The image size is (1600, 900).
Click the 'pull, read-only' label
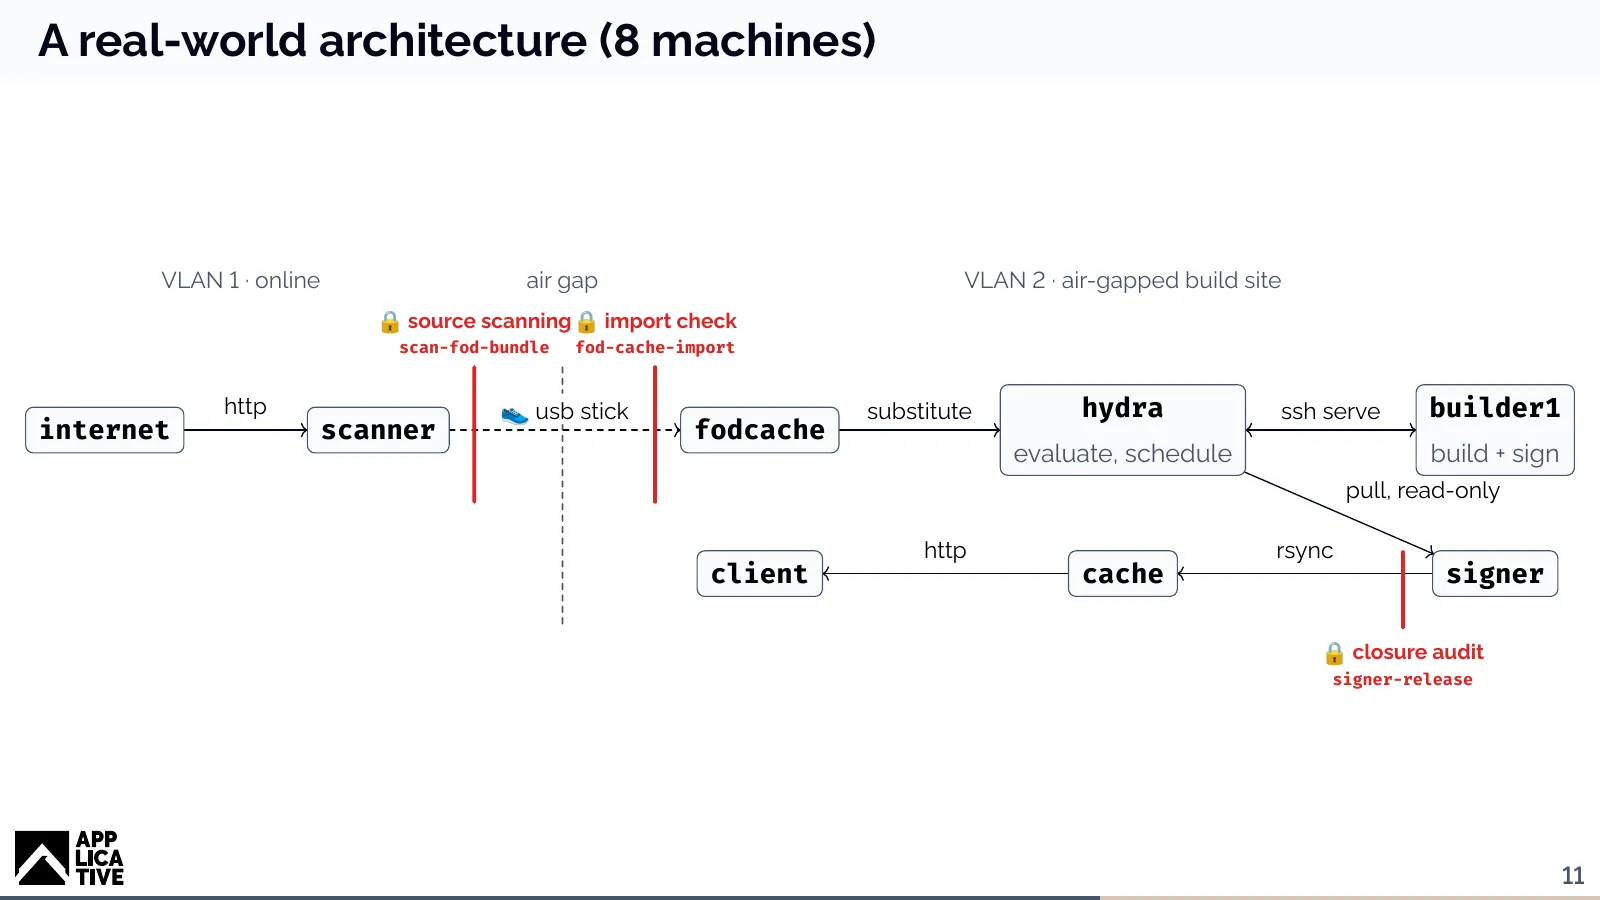click(1423, 491)
